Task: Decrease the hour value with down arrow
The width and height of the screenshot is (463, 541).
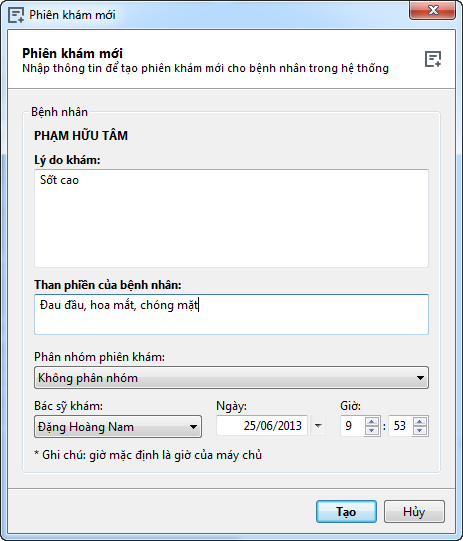Action: 372,431
